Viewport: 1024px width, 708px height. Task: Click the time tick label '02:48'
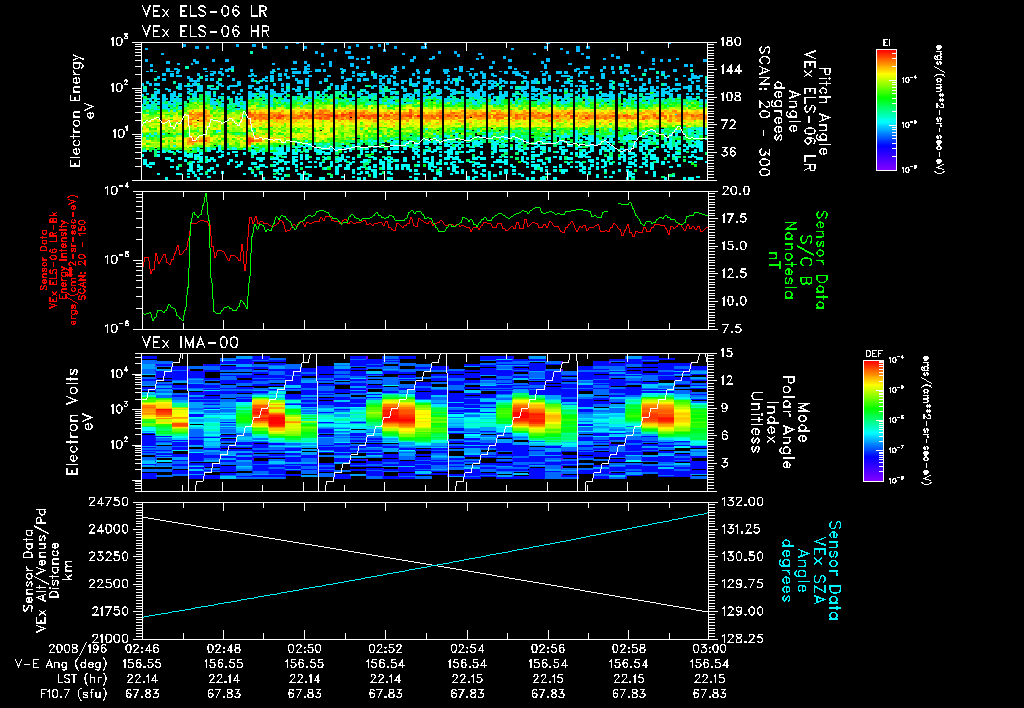click(x=223, y=649)
